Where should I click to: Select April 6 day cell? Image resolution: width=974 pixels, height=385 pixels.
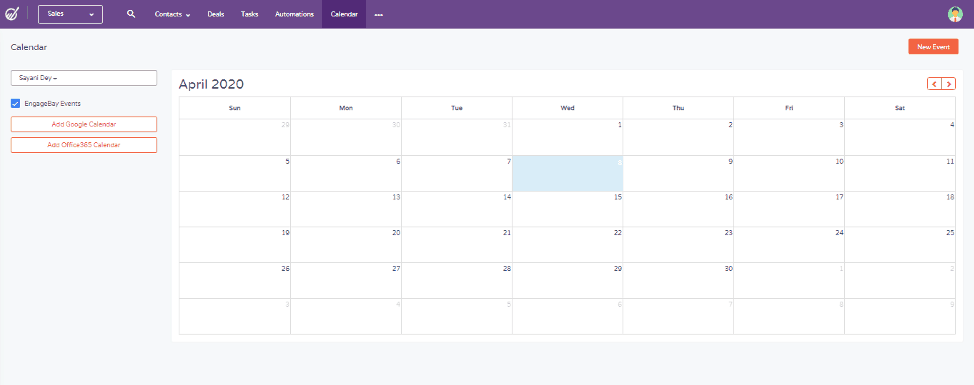(346, 173)
